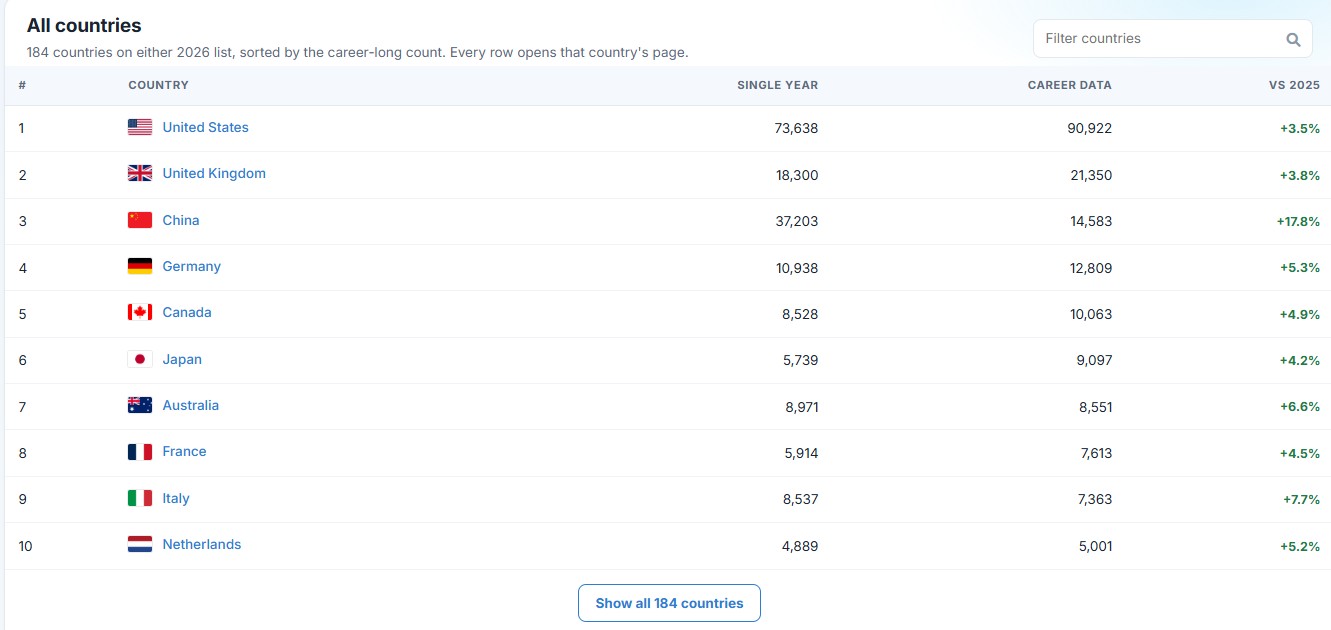This screenshot has width=1331, height=630.
Task: Click the United Kingdom flag icon
Action: 140,173
